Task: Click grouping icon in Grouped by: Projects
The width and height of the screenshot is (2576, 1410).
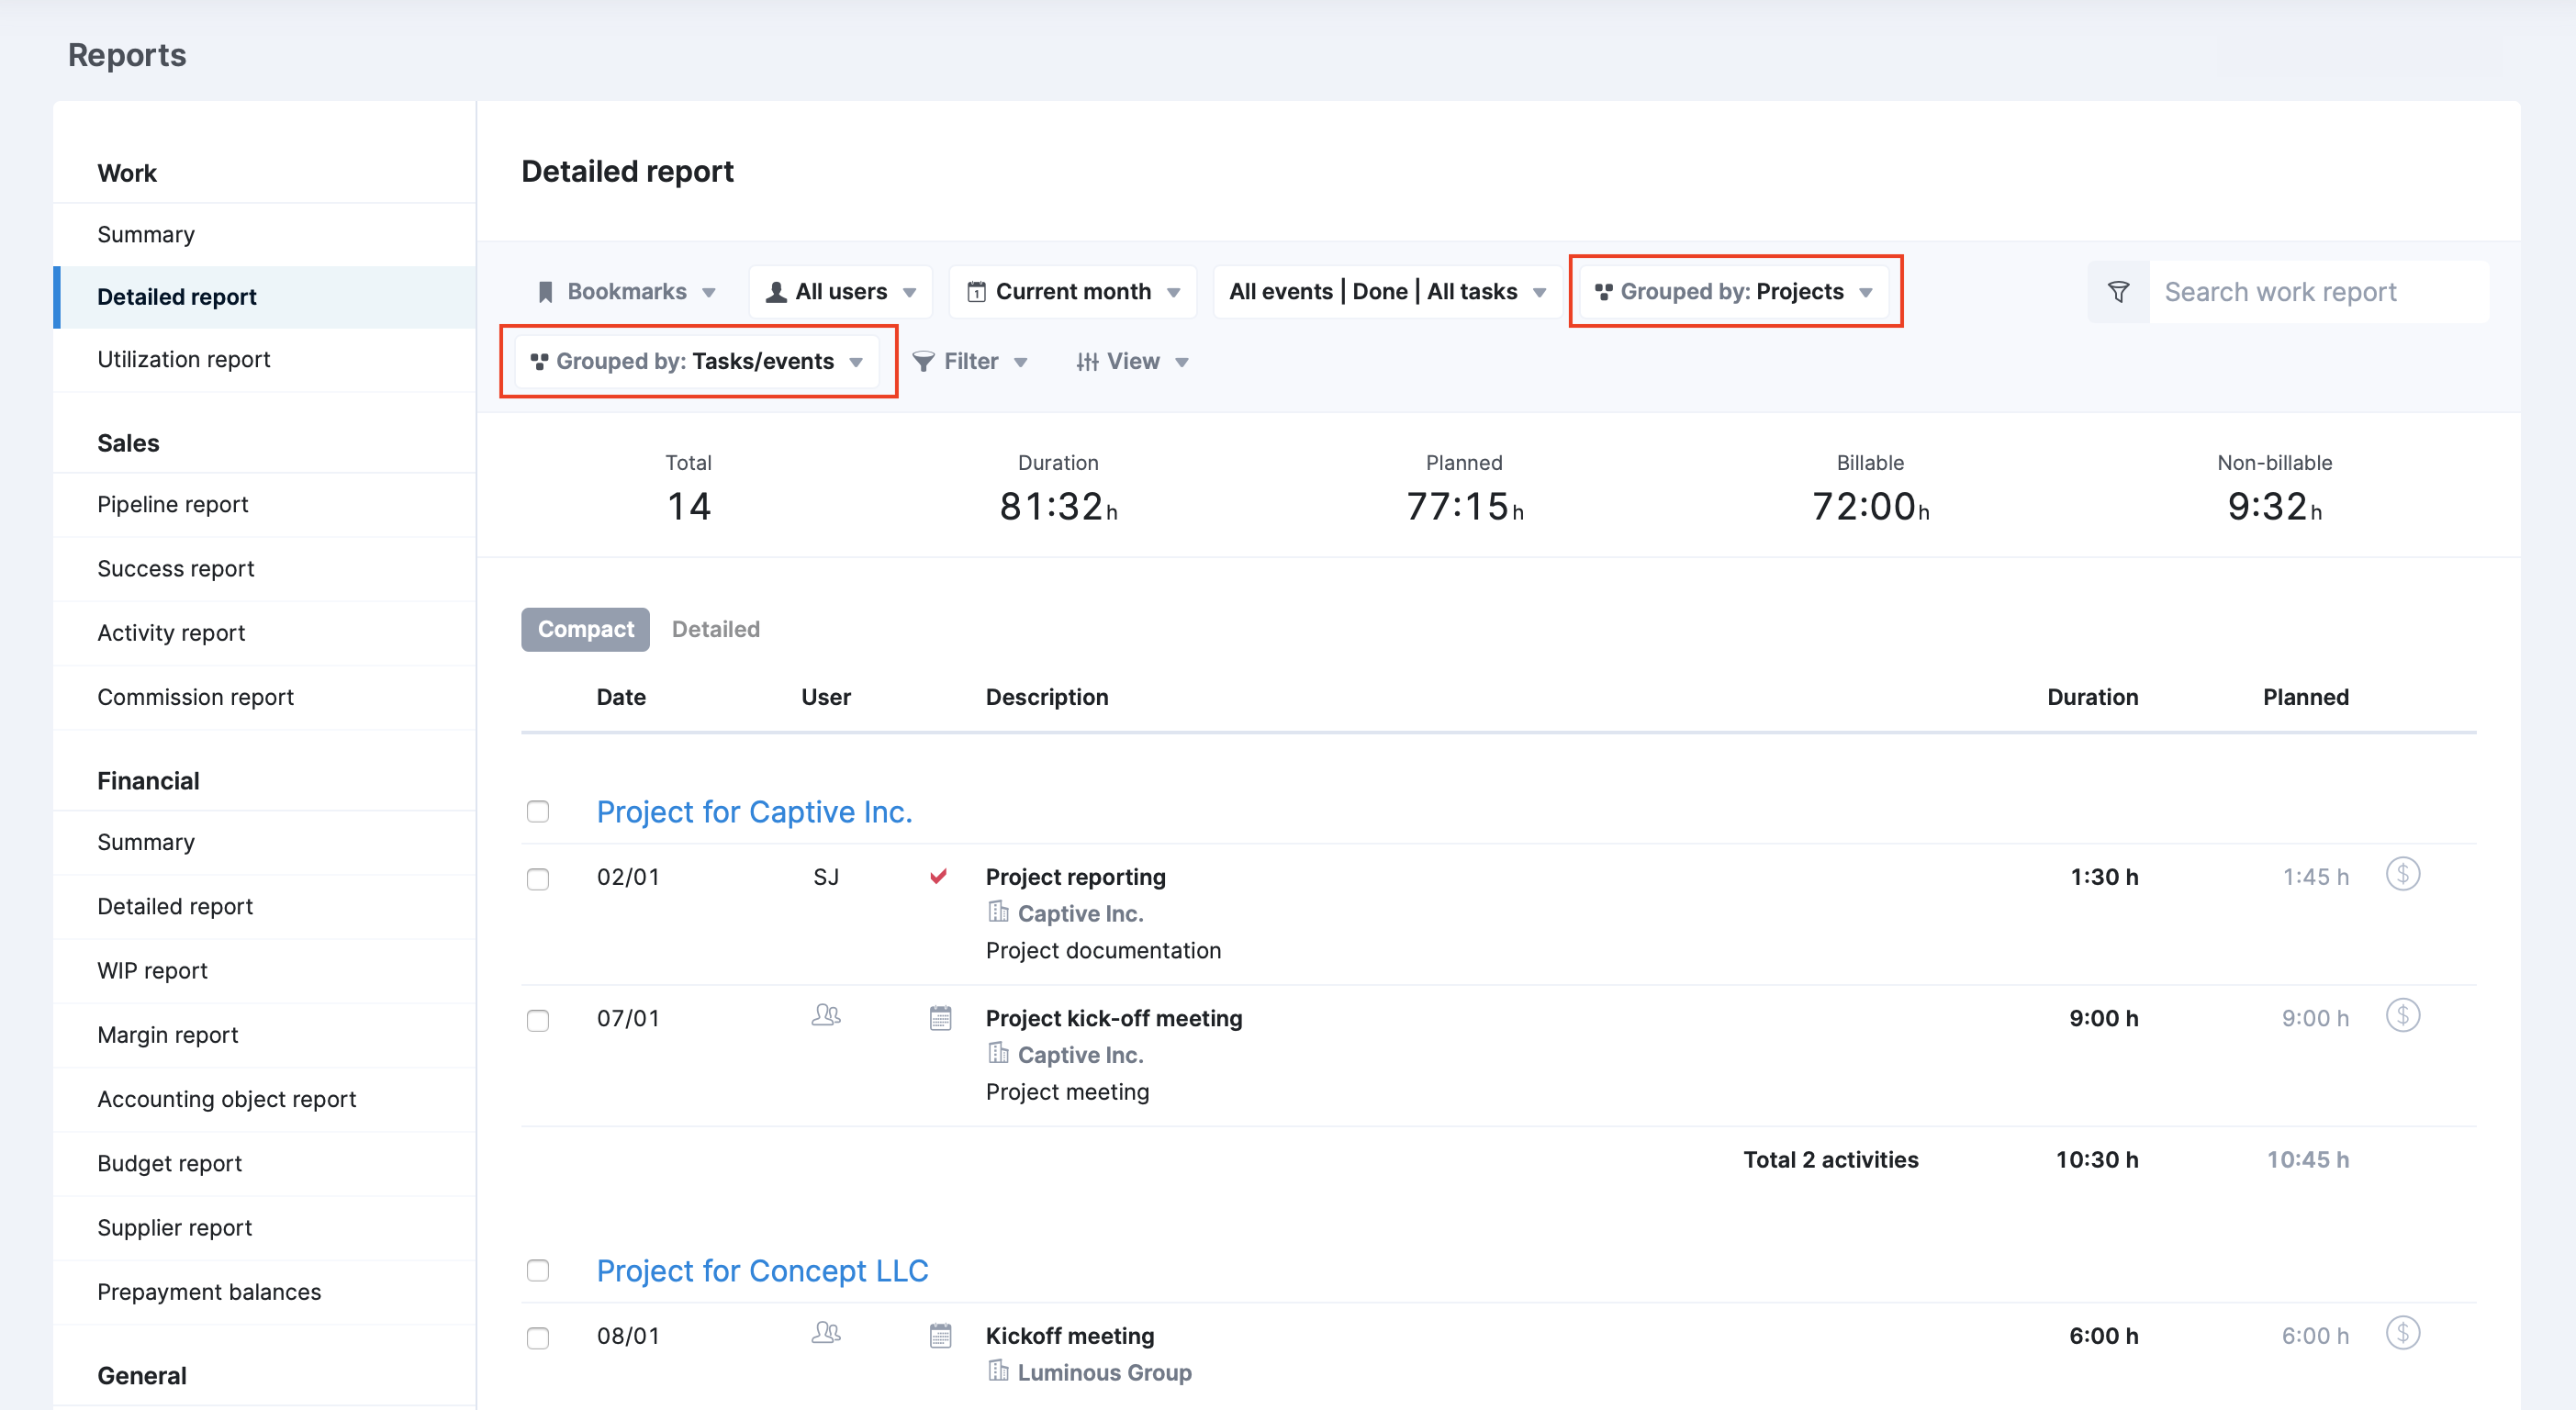Action: click(1603, 292)
